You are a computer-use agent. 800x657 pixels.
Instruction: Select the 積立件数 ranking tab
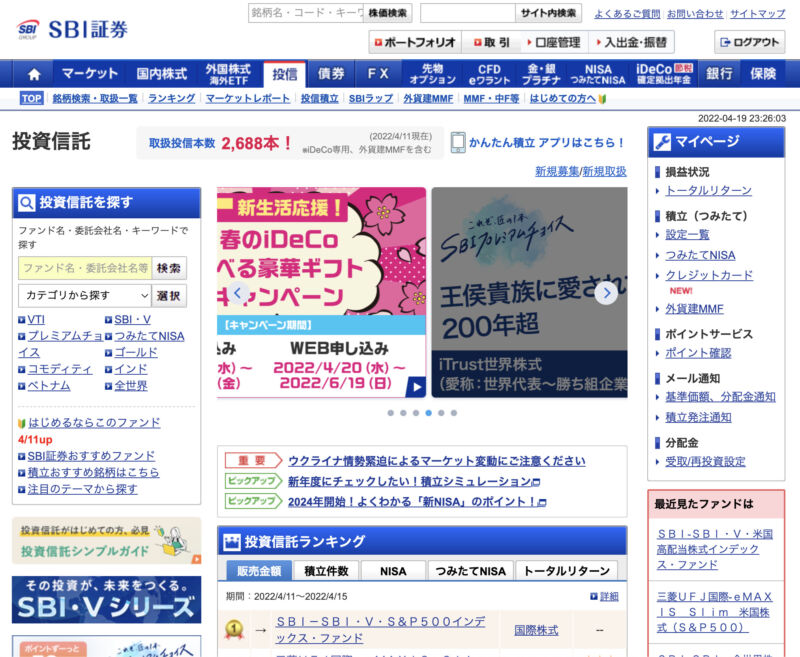click(x=327, y=571)
